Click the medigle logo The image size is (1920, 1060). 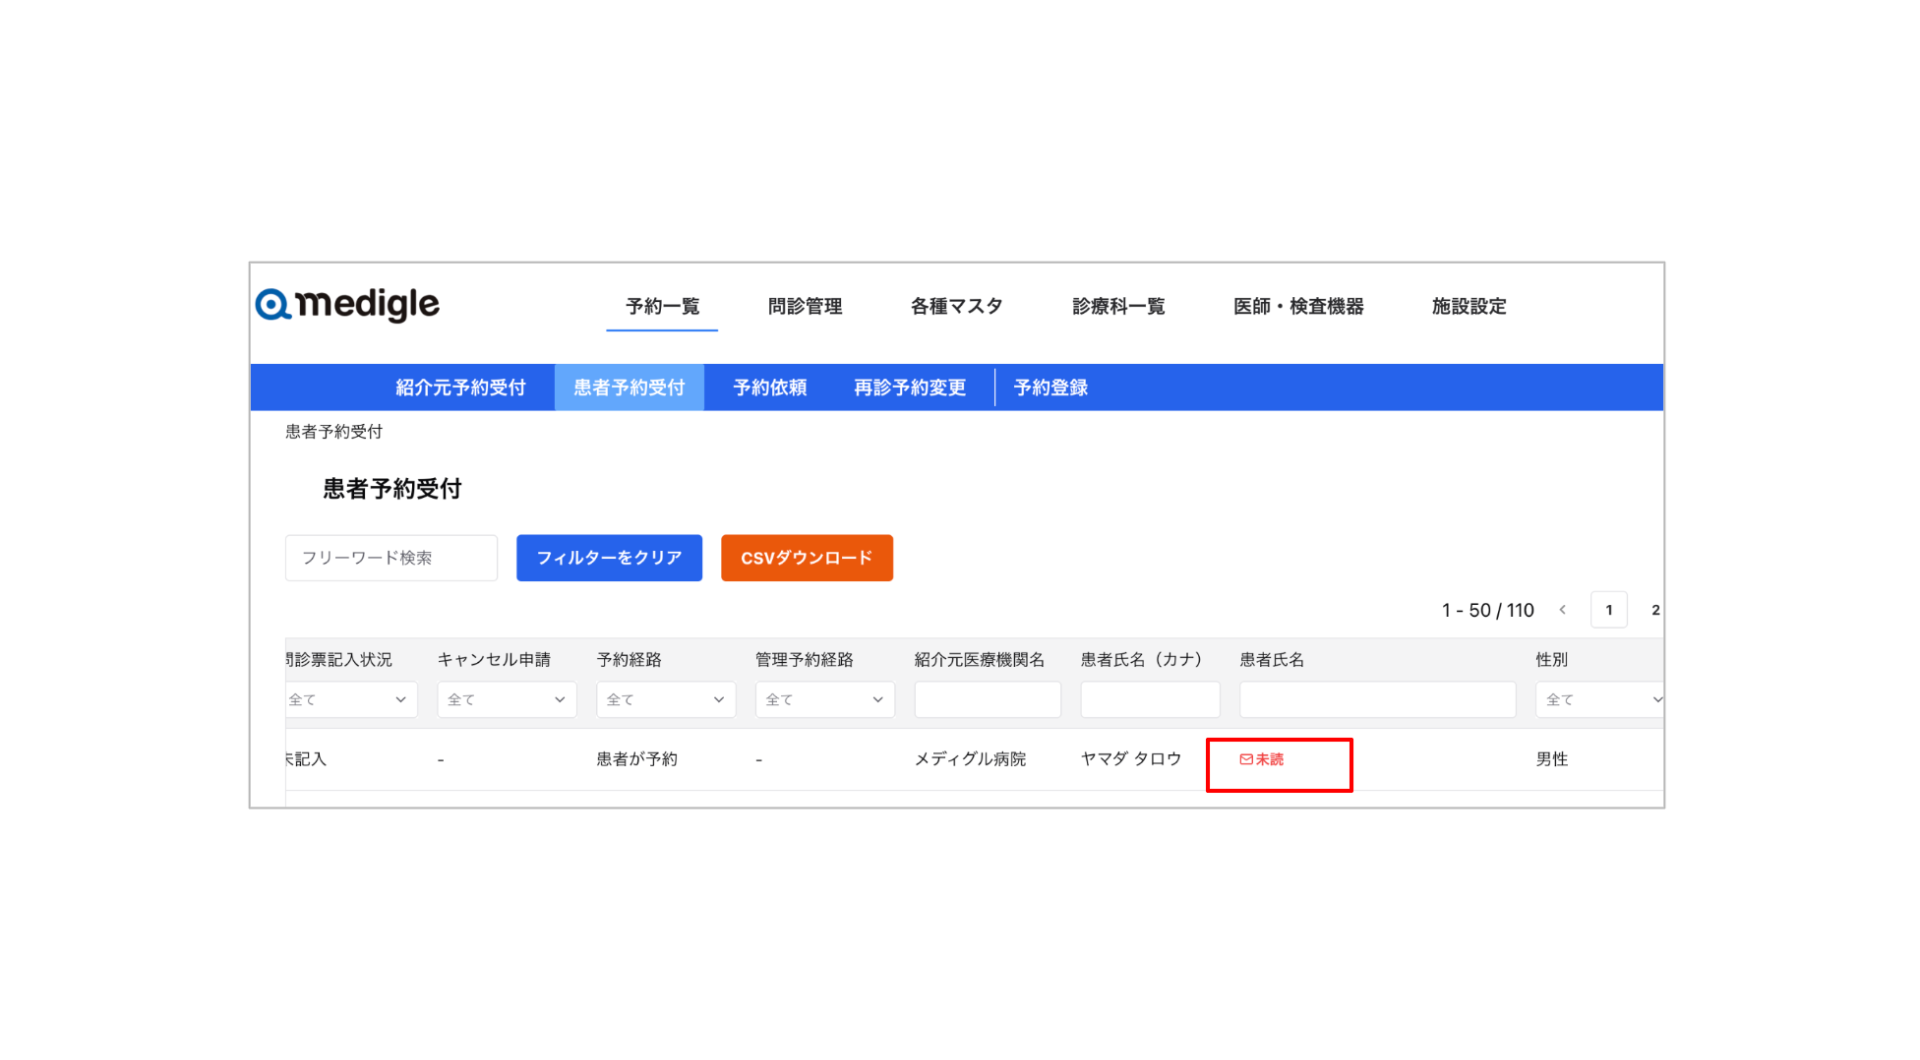pyautogui.click(x=347, y=304)
